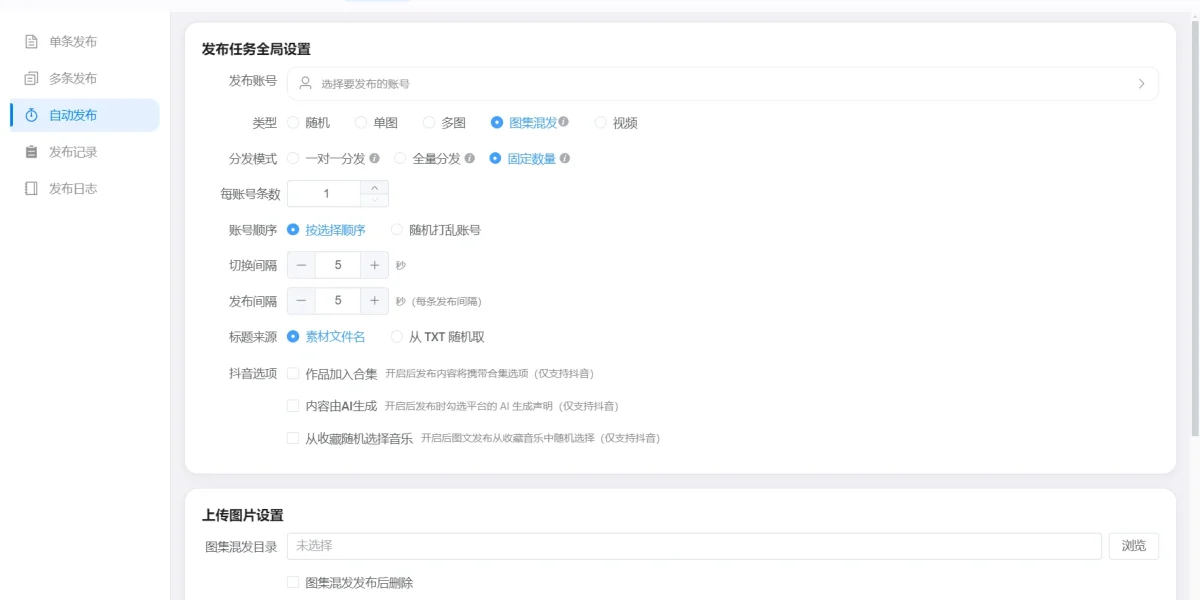This screenshot has height=600, width=1200.
Task: Select 素材文件名 as title source
Action: point(293,337)
